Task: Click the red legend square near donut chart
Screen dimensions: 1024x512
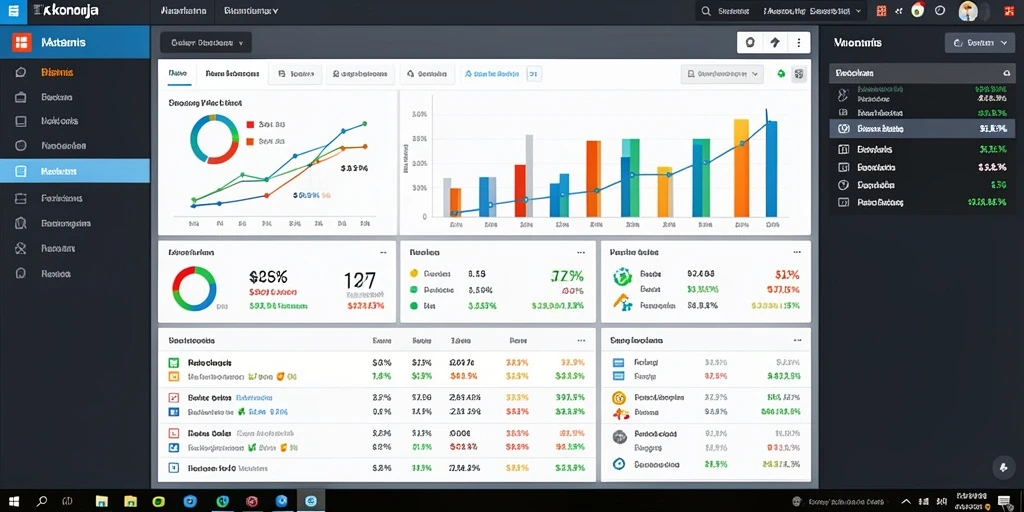Action: coord(249,123)
